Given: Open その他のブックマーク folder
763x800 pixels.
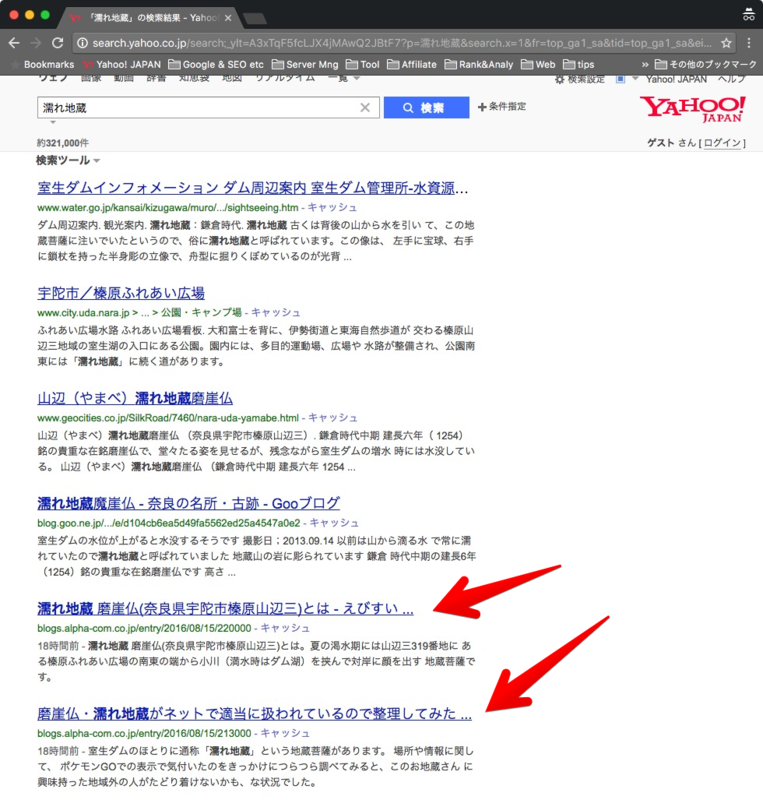Looking at the screenshot, I should click(706, 65).
